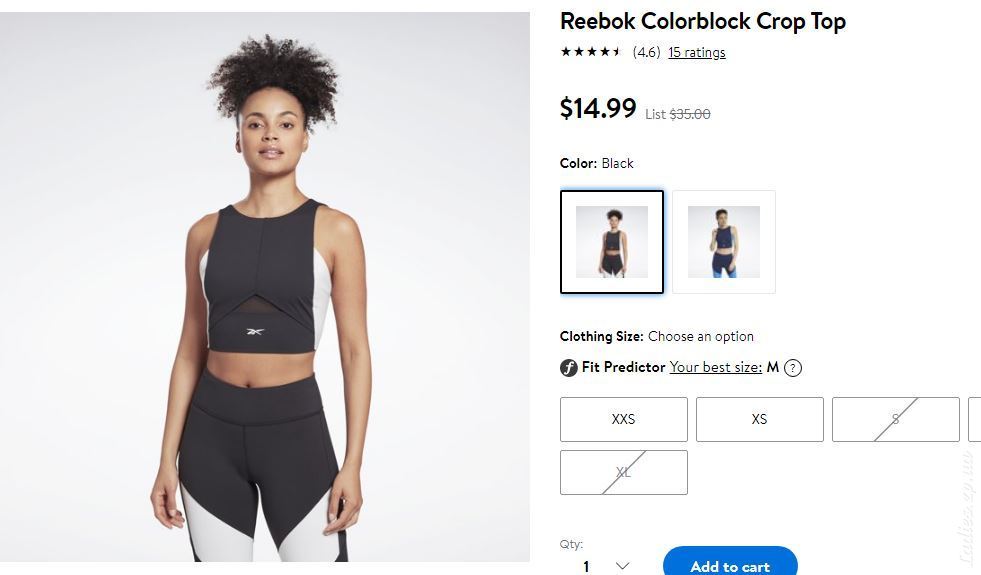Open the question mark help icon

[x=793, y=368]
